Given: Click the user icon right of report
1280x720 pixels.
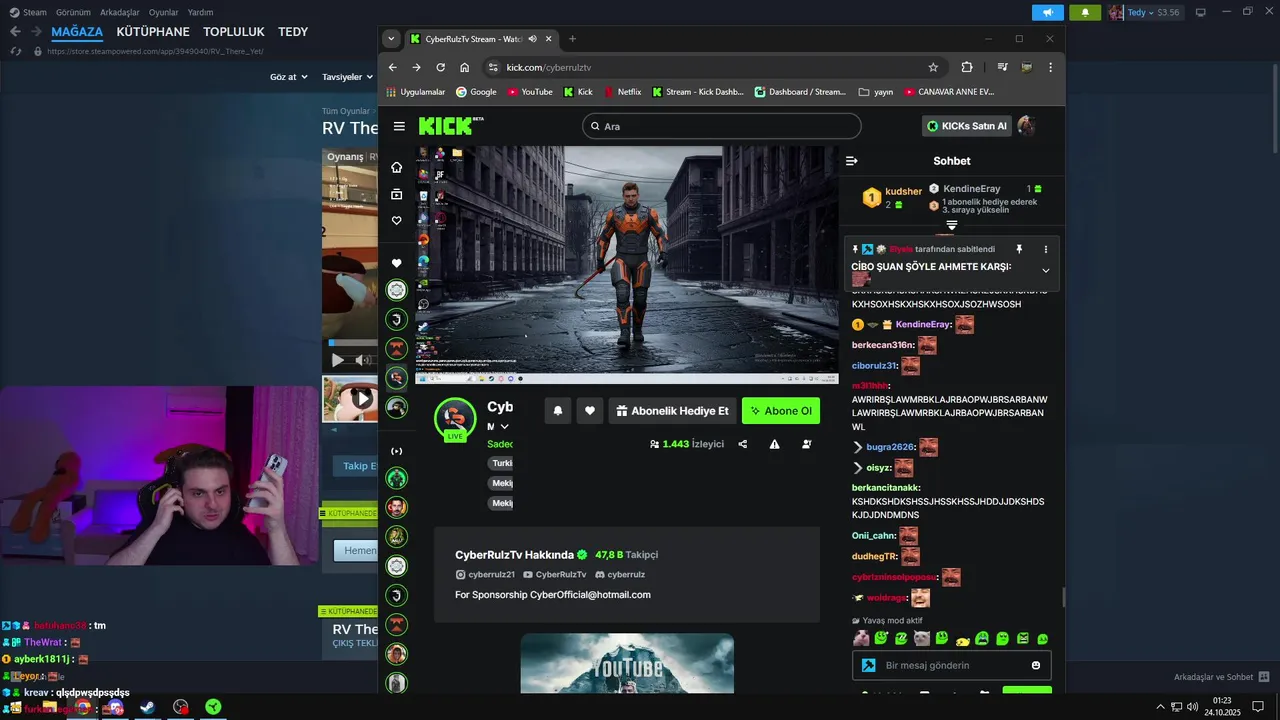Looking at the screenshot, I should coord(807,444).
